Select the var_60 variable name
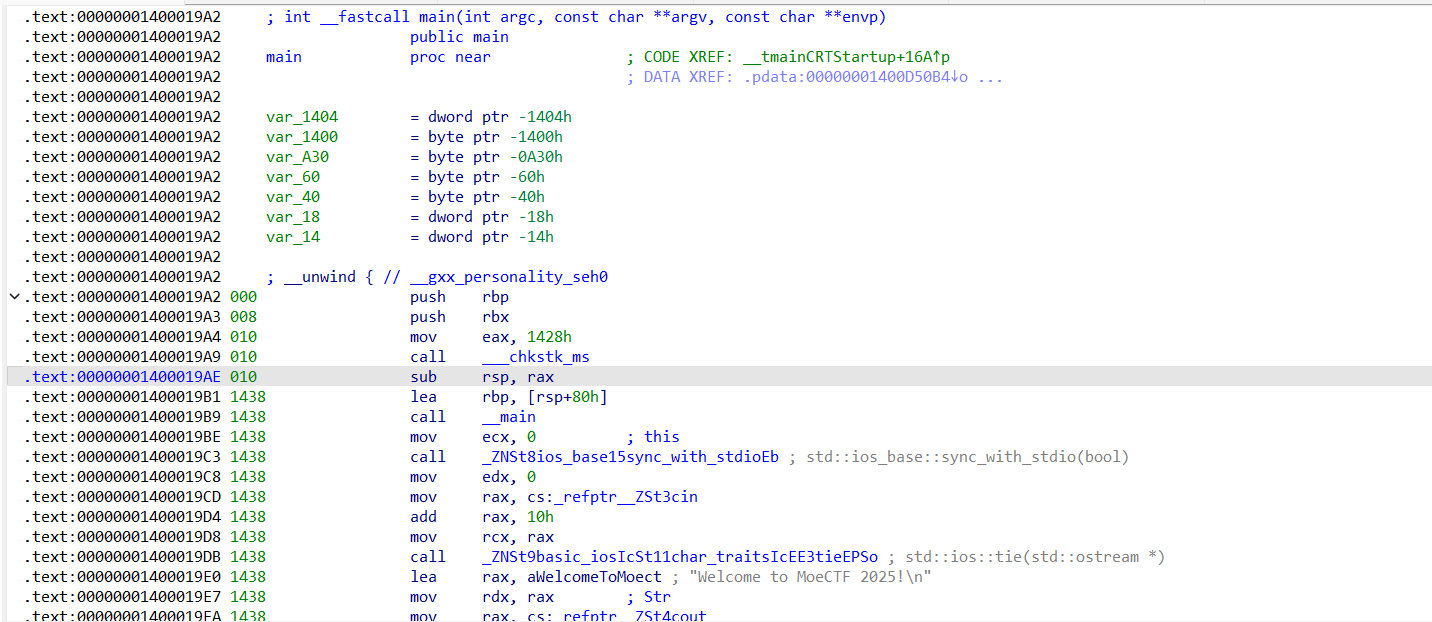Viewport: 1432px width, 622px height. click(x=293, y=177)
